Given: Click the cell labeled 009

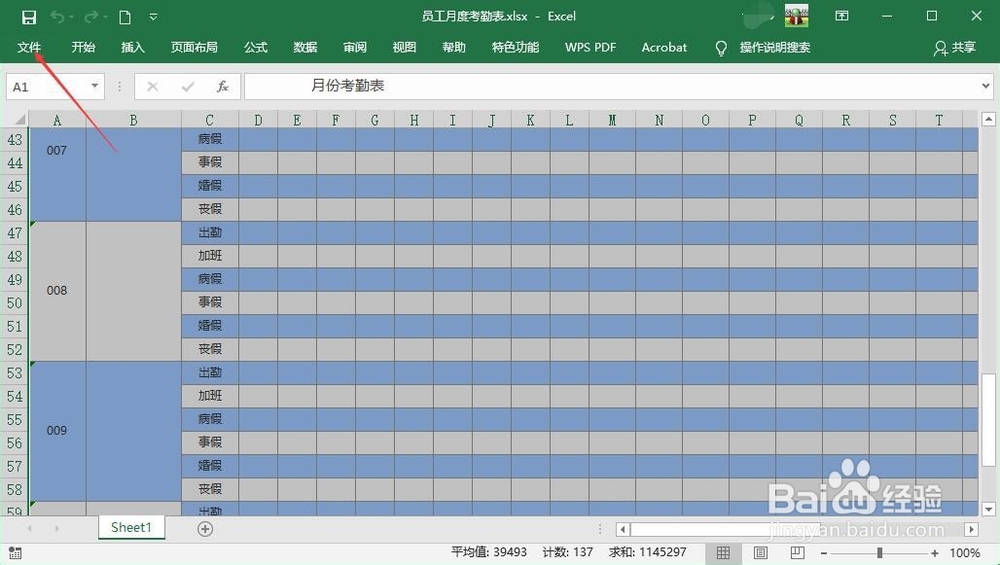Looking at the screenshot, I should click(57, 430).
